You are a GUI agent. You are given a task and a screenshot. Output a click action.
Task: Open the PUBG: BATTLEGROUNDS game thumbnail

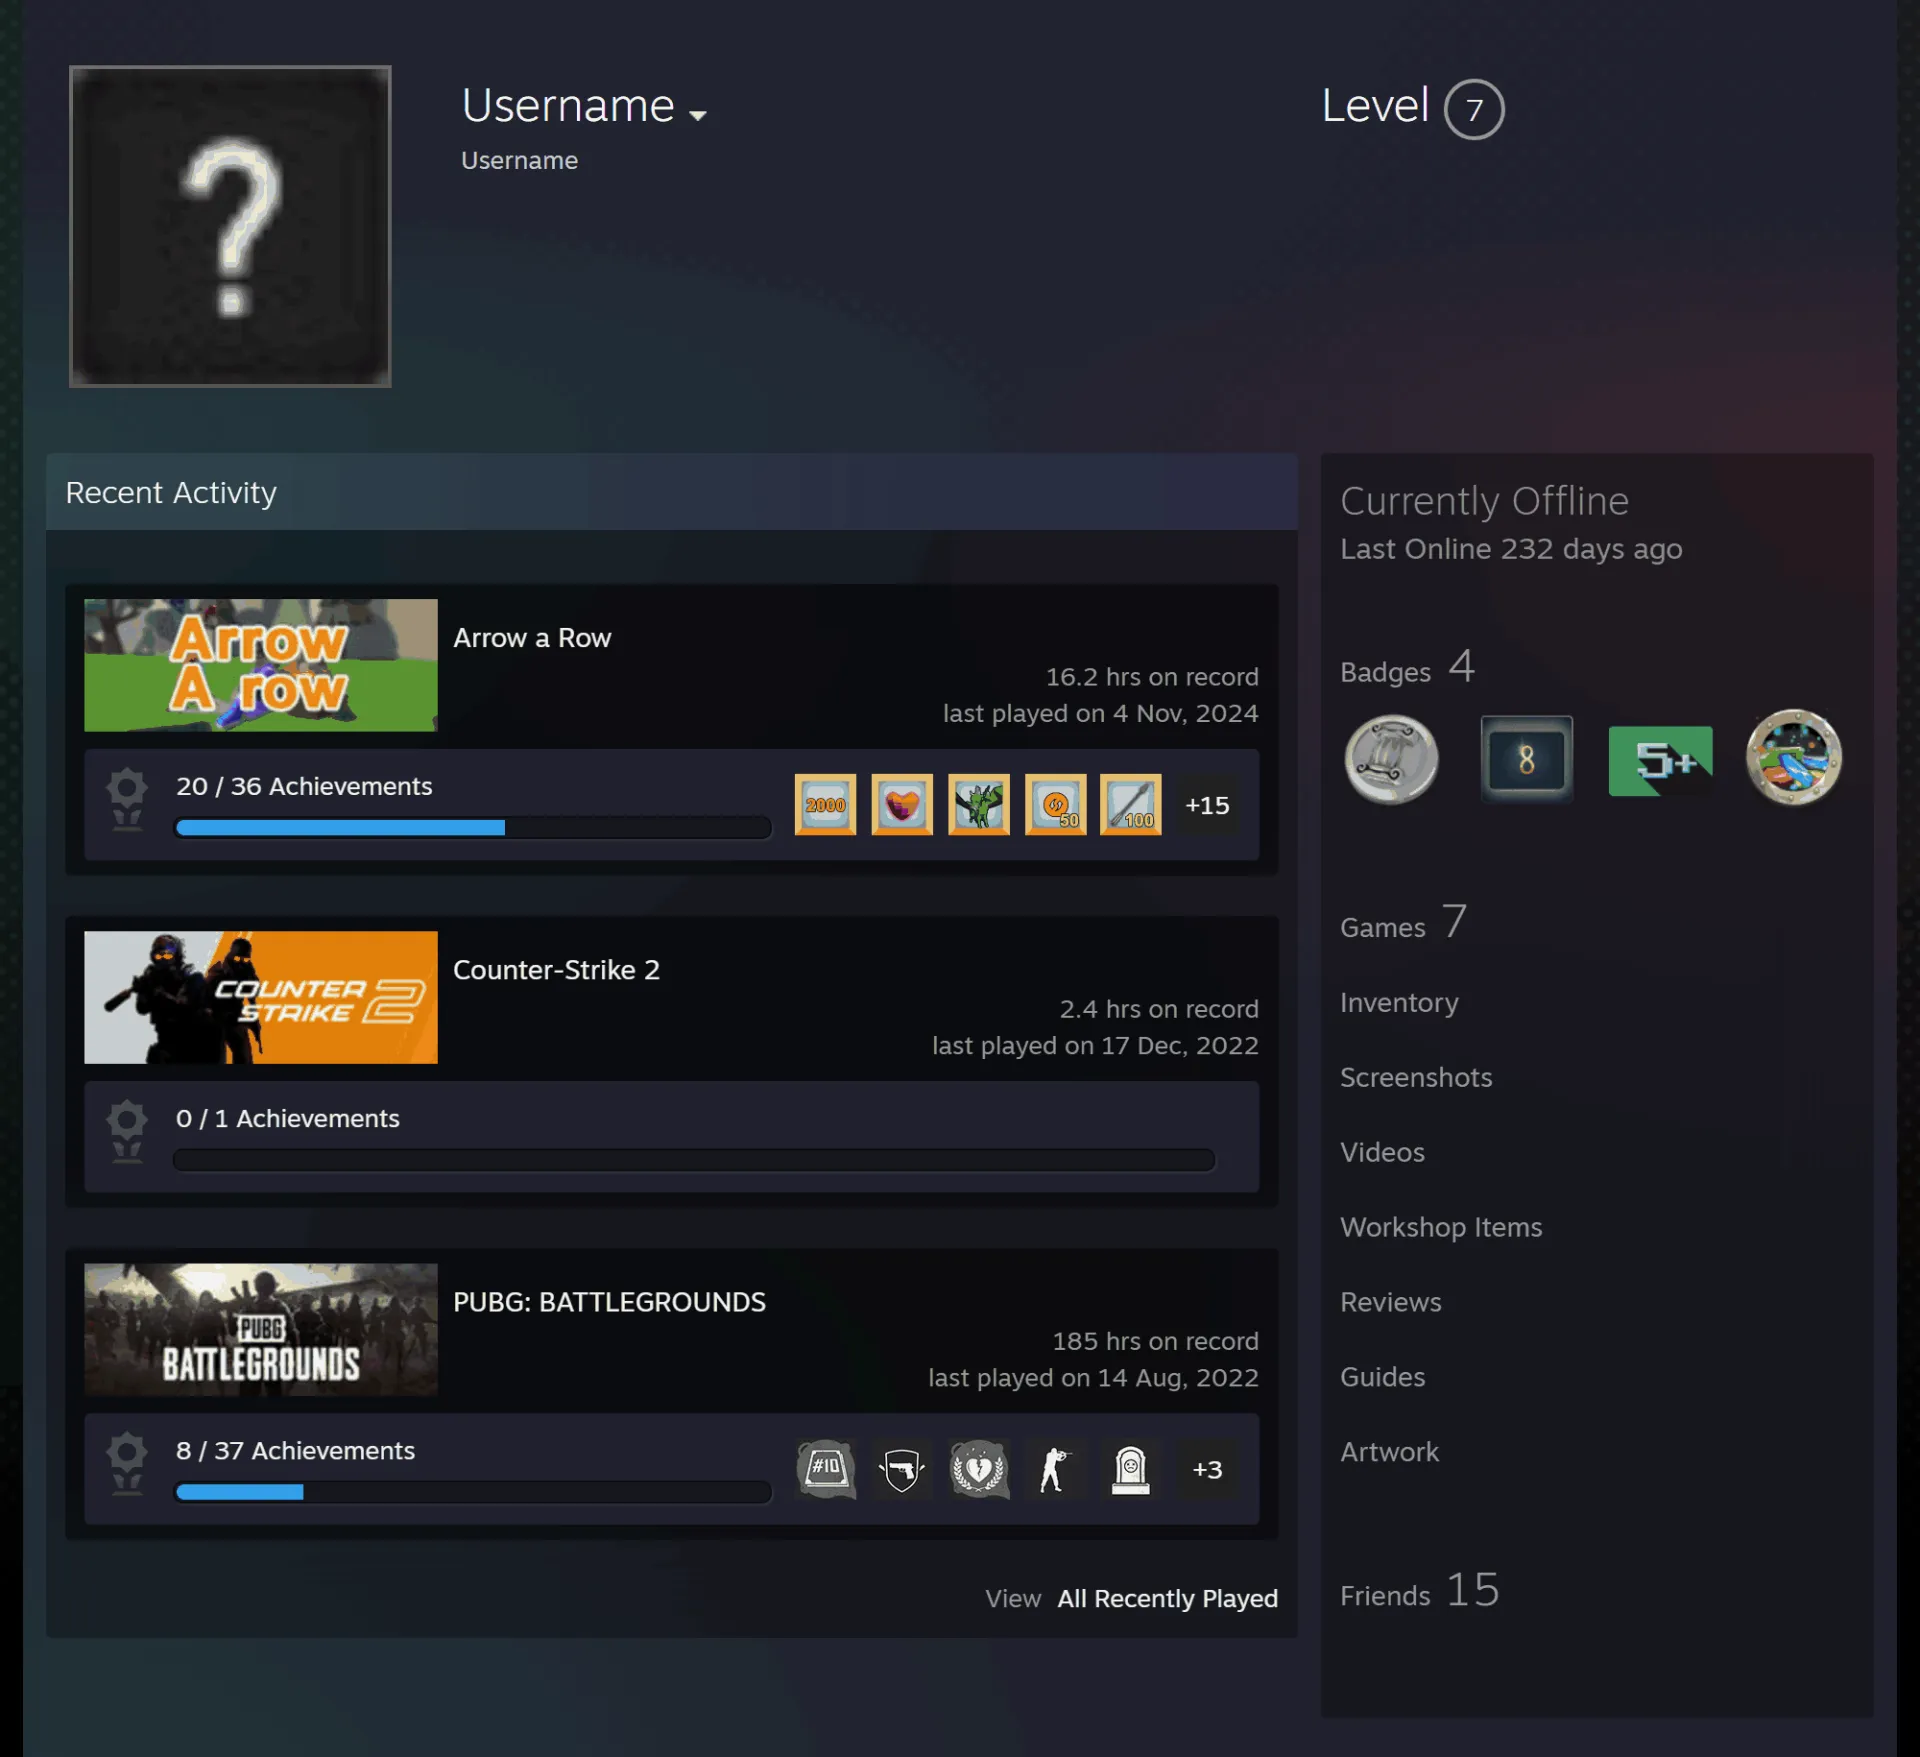(261, 1329)
